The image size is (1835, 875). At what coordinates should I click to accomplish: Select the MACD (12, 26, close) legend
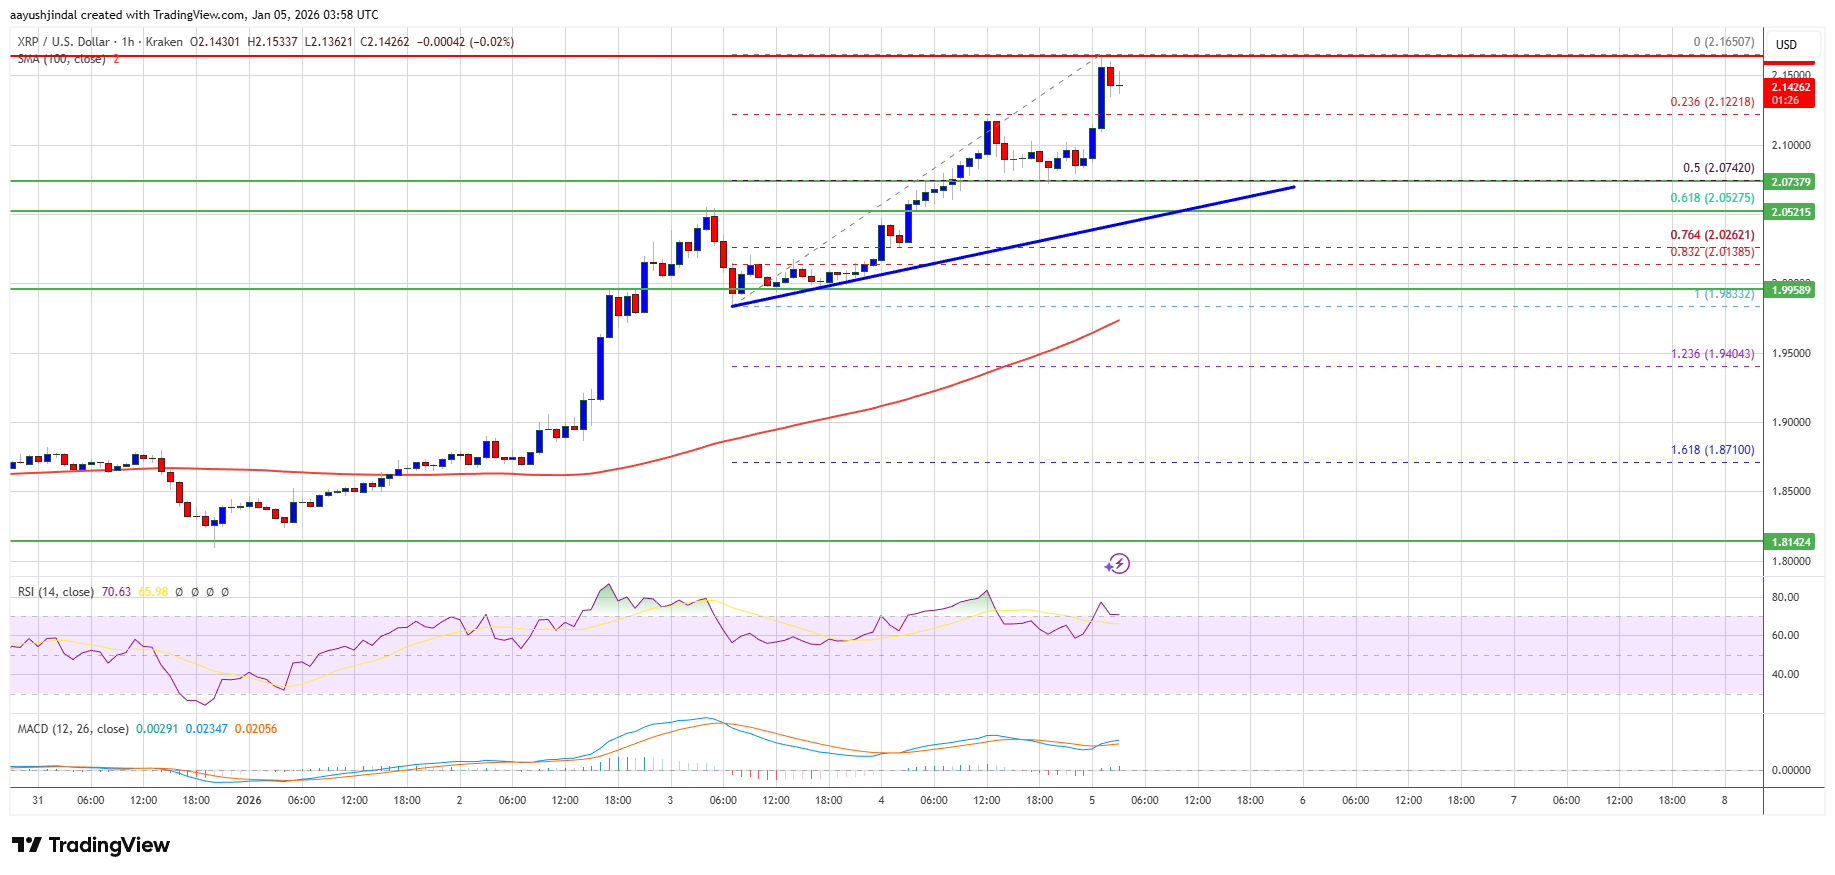[73, 729]
